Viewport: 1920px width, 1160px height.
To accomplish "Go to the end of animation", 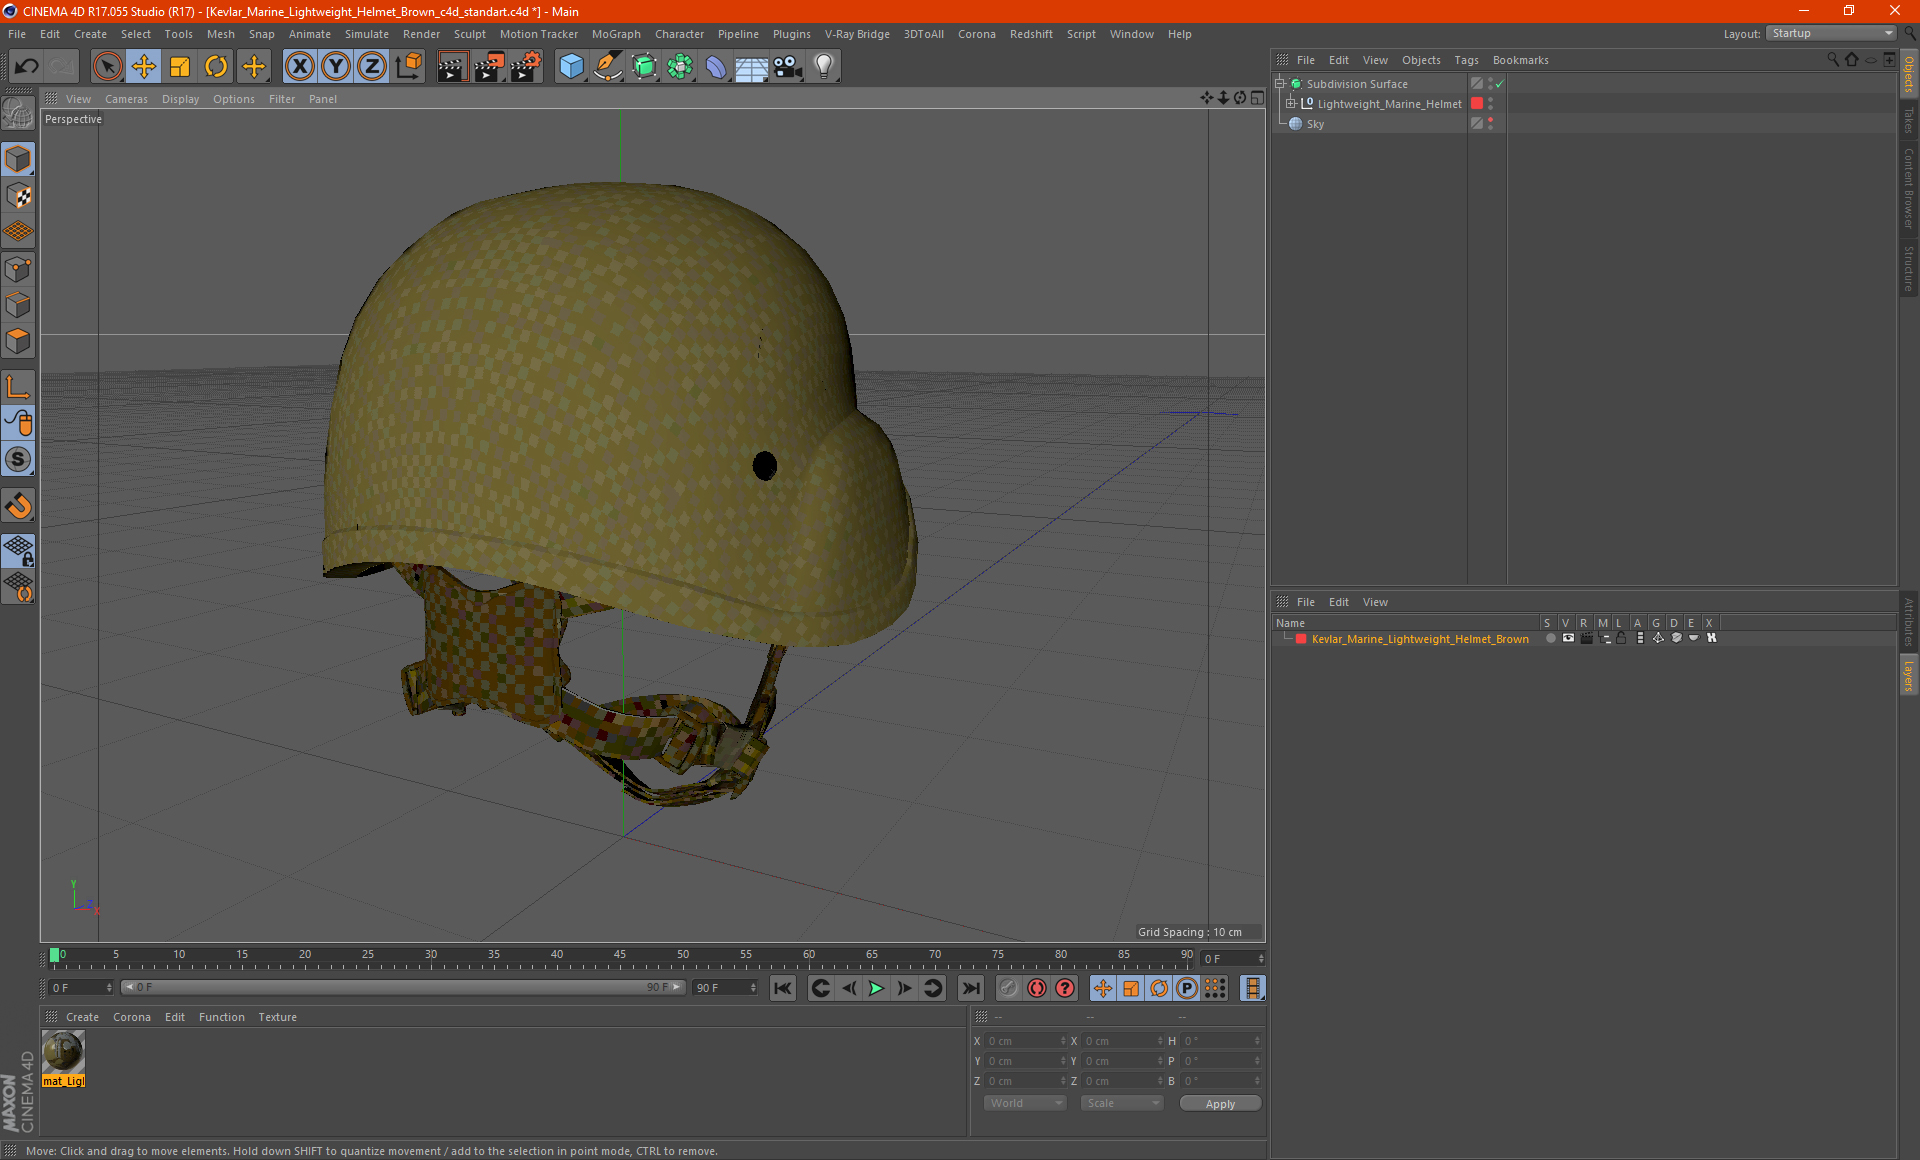I will [x=970, y=988].
